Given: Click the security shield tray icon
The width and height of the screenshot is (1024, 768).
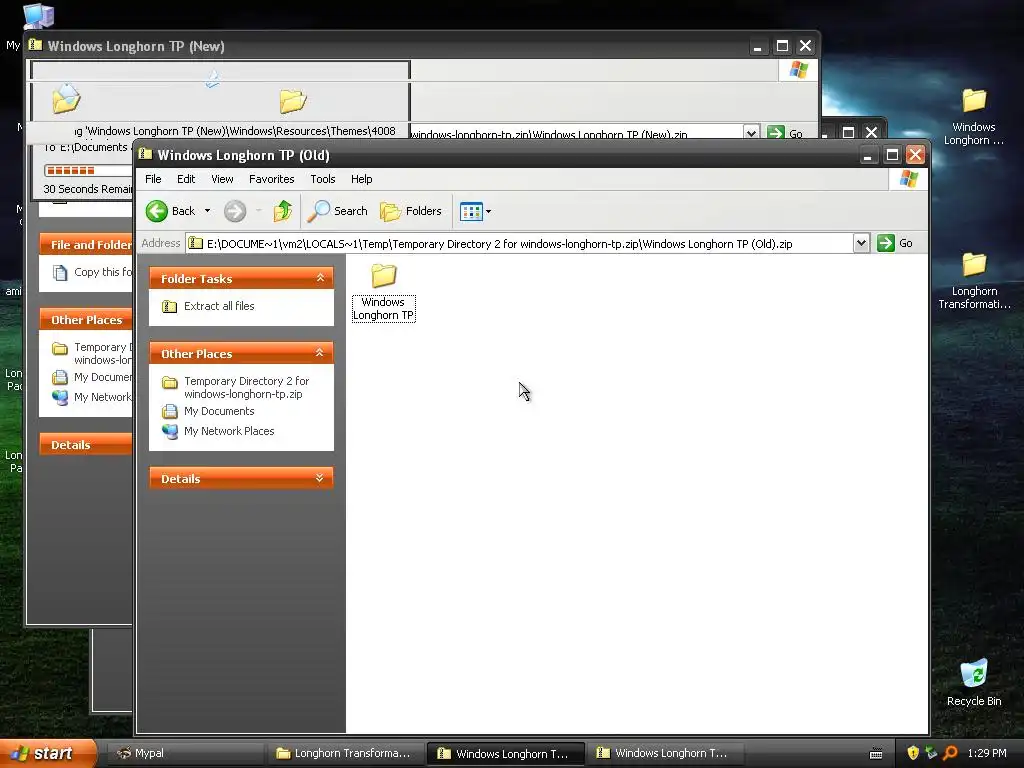Looking at the screenshot, I should [x=913, y=753].
